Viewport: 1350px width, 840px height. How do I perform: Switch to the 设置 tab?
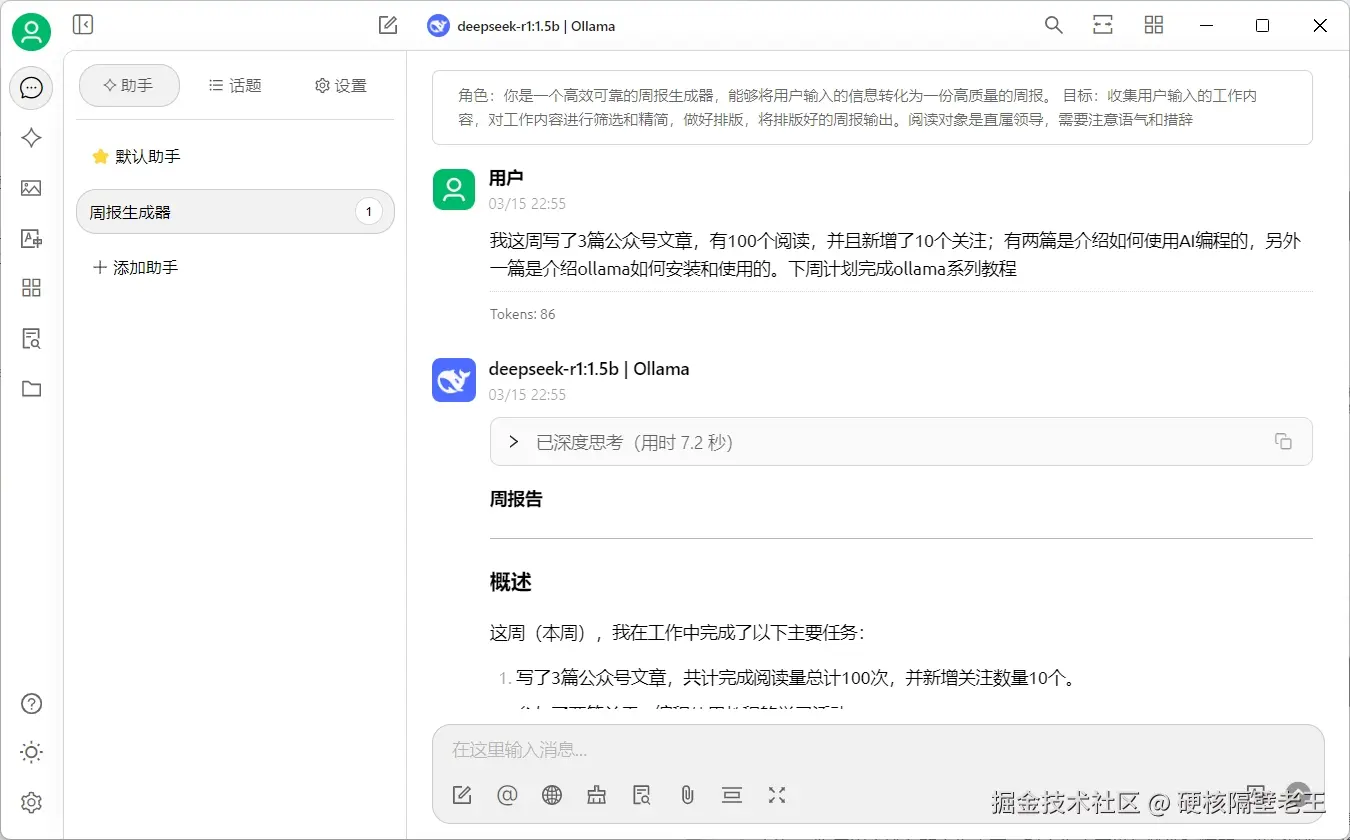tap(341, 86)
